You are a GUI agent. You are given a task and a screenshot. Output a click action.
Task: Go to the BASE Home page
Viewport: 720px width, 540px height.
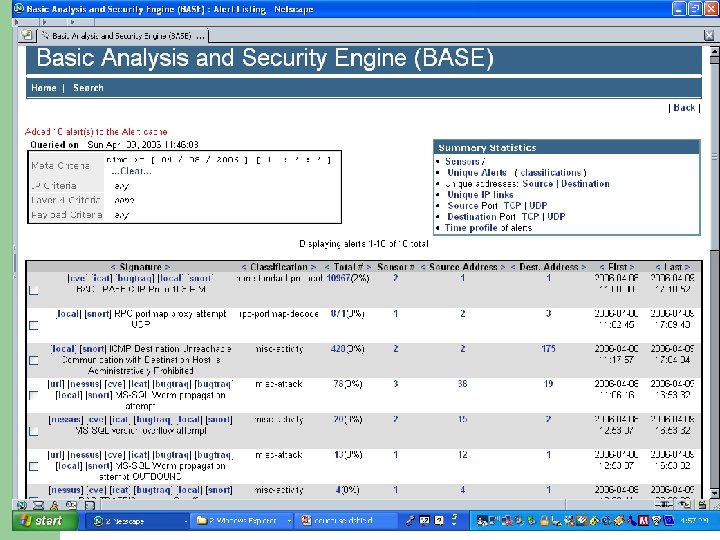point(44,88)
